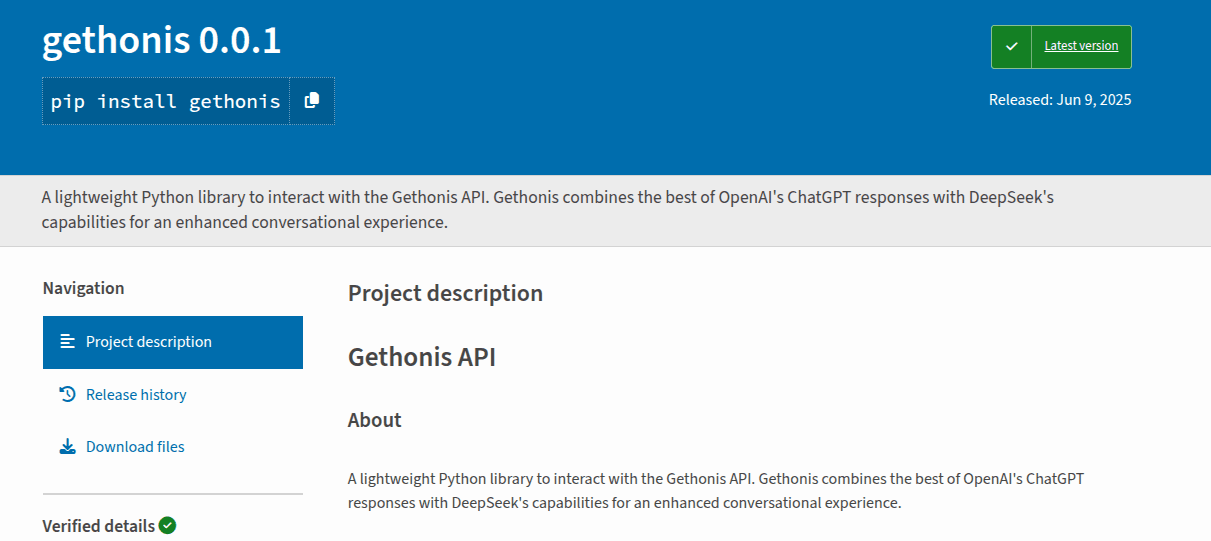The image size is (1211, 541).
Task: Click the copy to clipboard icon
Action: pos(312,101)
